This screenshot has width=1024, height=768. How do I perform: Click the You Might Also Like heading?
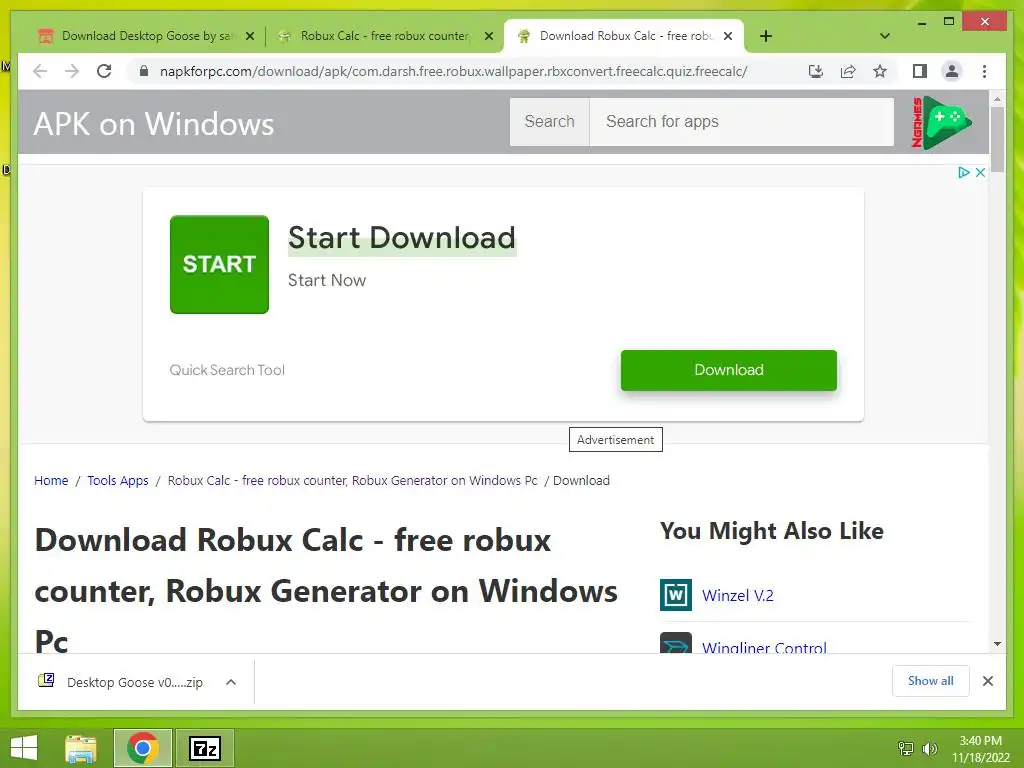(771, 531)
